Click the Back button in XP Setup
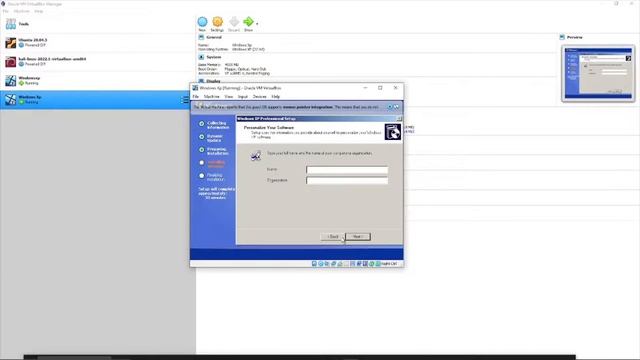This screenshot has width=640, height=360. 333,237
